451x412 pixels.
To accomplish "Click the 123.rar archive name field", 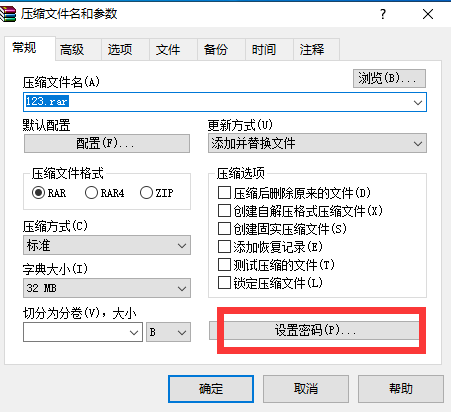I will (225, 102).
